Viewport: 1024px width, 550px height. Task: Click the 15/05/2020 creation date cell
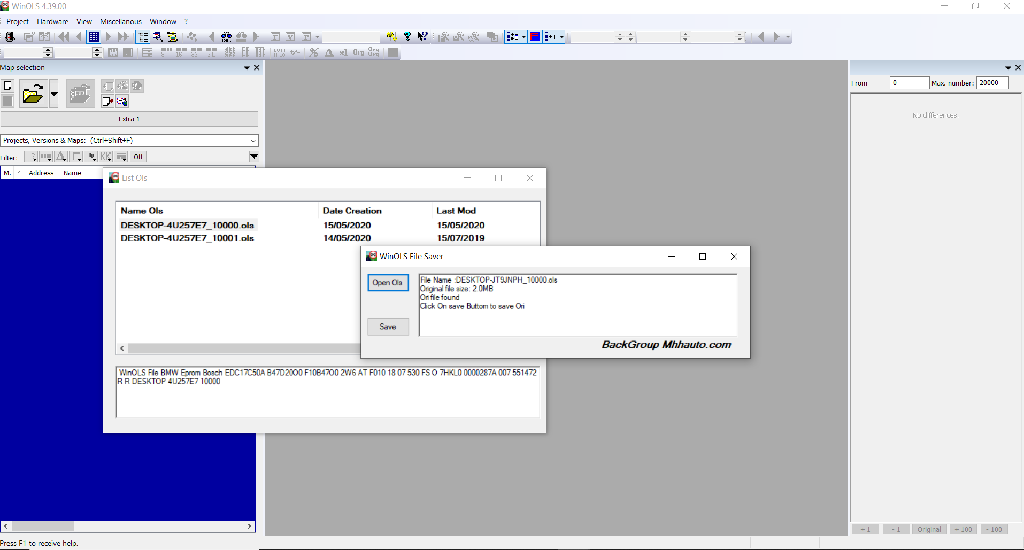[x=347, y=225]
